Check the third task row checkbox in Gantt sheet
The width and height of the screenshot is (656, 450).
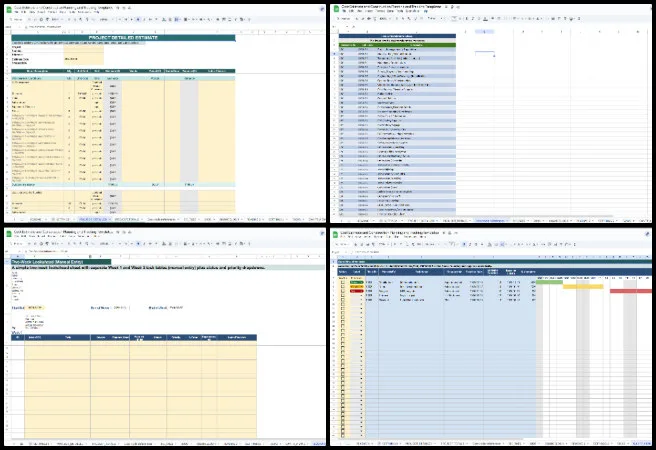pos(342,292)
